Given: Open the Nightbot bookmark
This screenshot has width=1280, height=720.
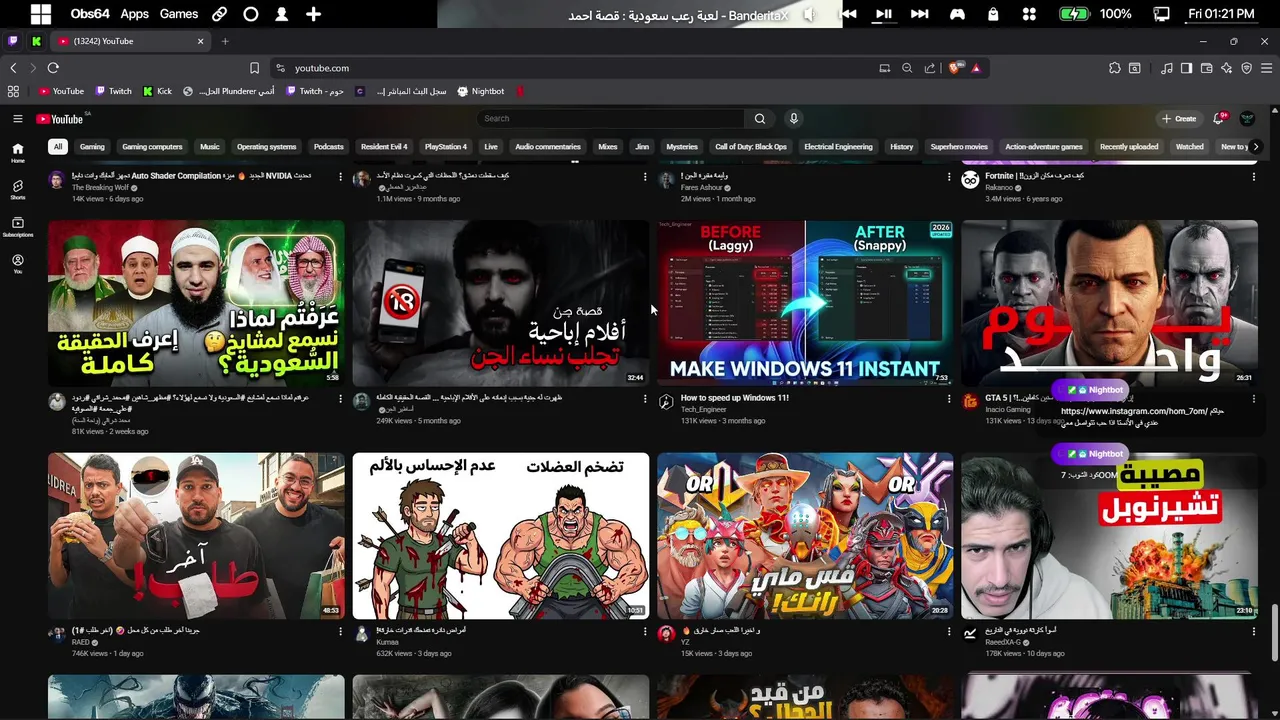Looking at the screenshot, I should click(x=481, y=91).
